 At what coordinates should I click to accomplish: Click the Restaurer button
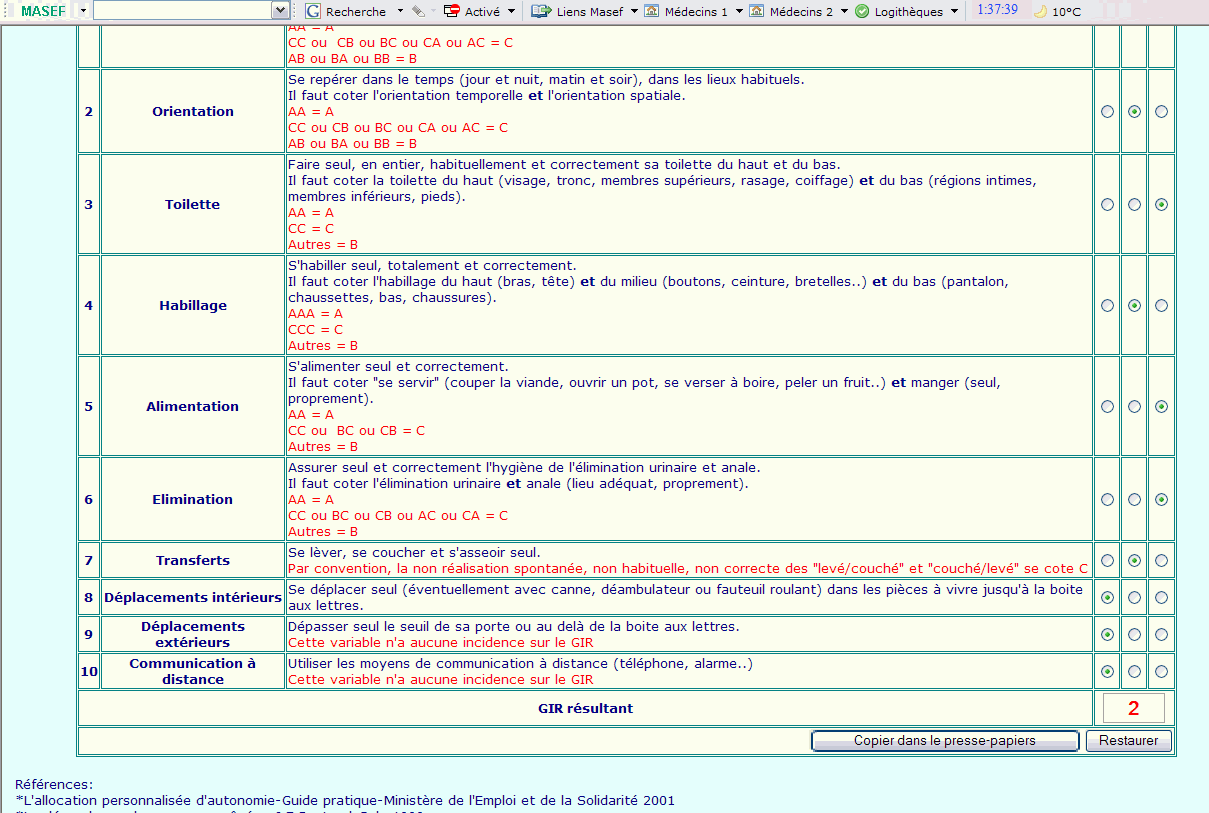[1129, 741]
